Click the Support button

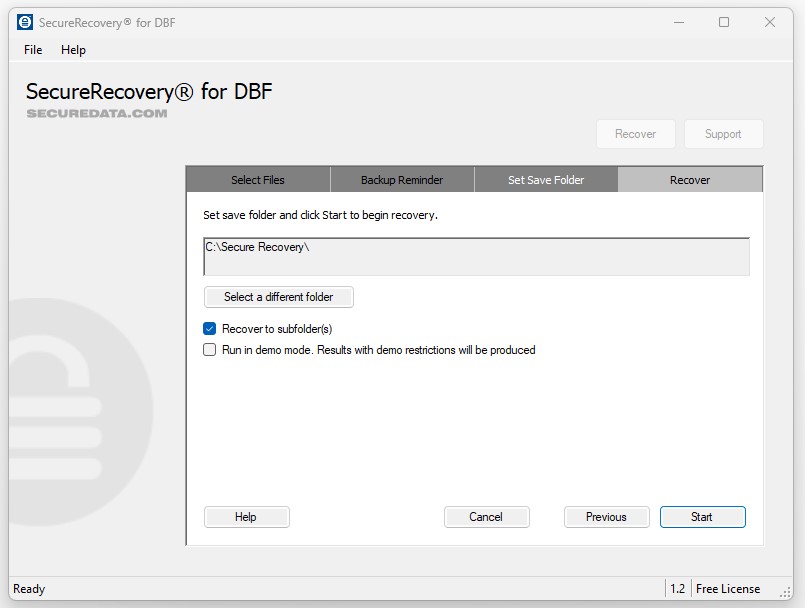click(722, 134)
